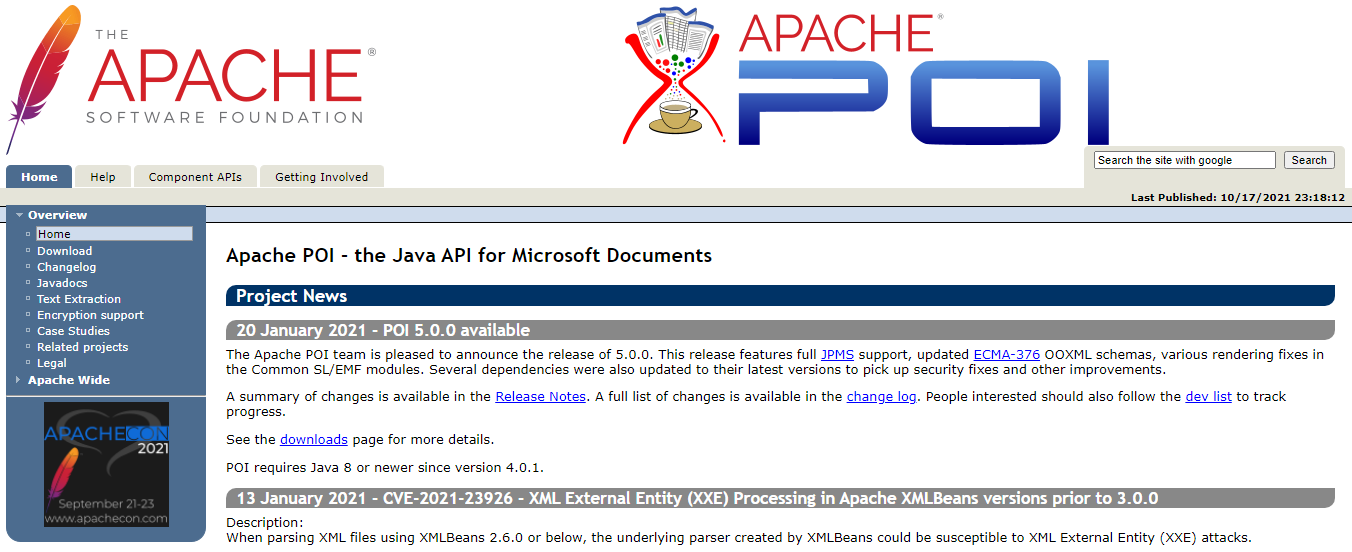Click the google site search field
Viewport: 1352px width, 552px height.
(1185, 160)
